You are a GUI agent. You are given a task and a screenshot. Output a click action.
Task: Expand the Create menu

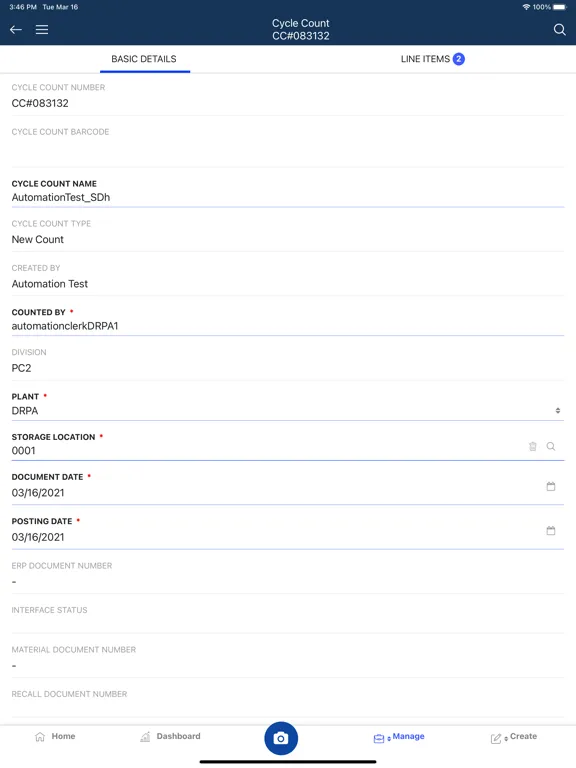pos(514,737)
